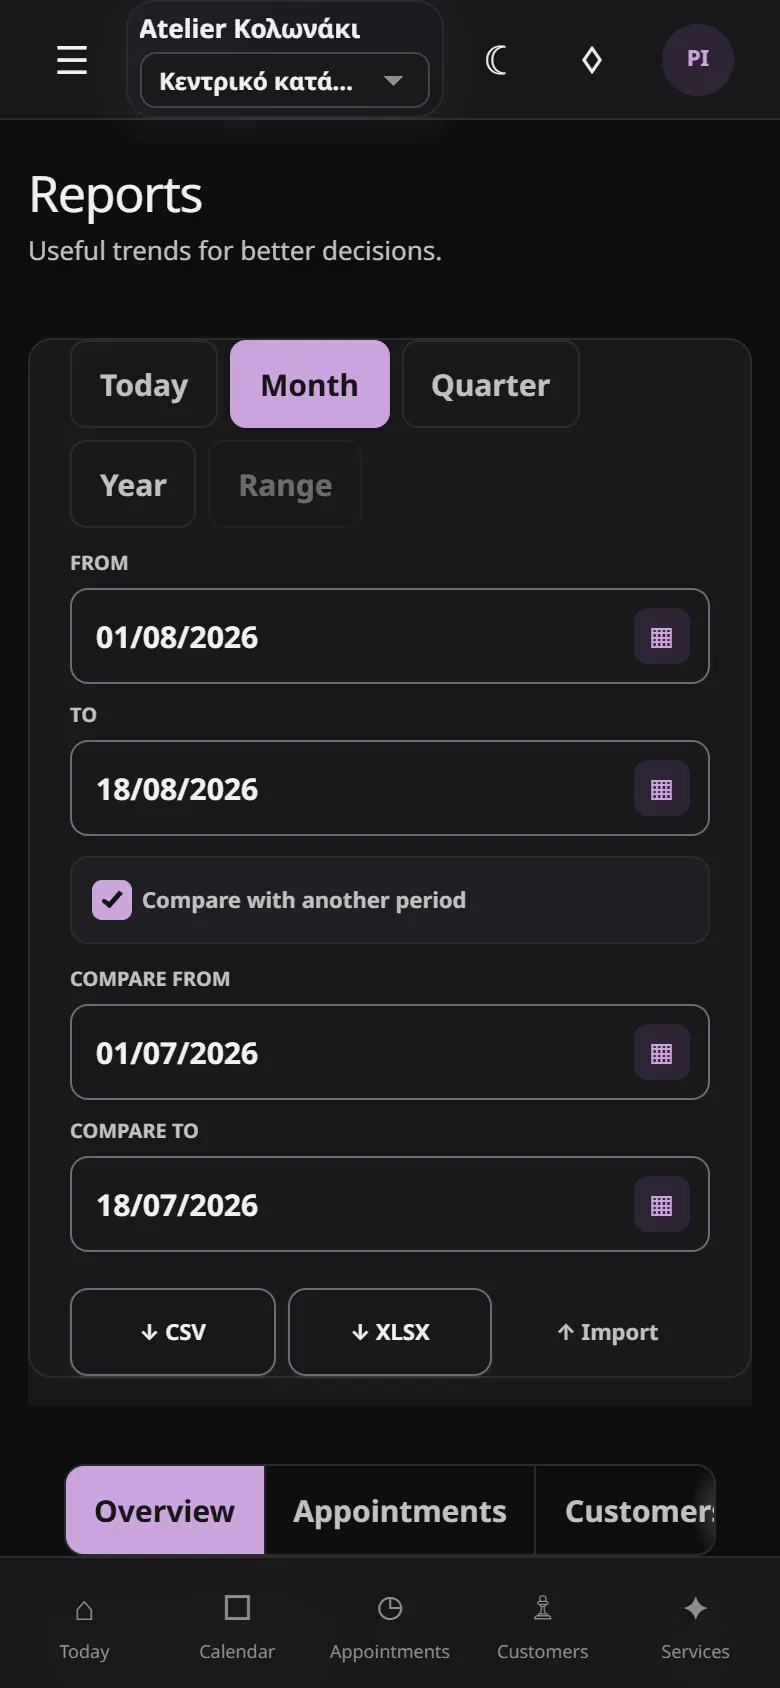Open the PI user avatar menu
The width and height of the screenshot is (780, 1688).
point(698,60)
